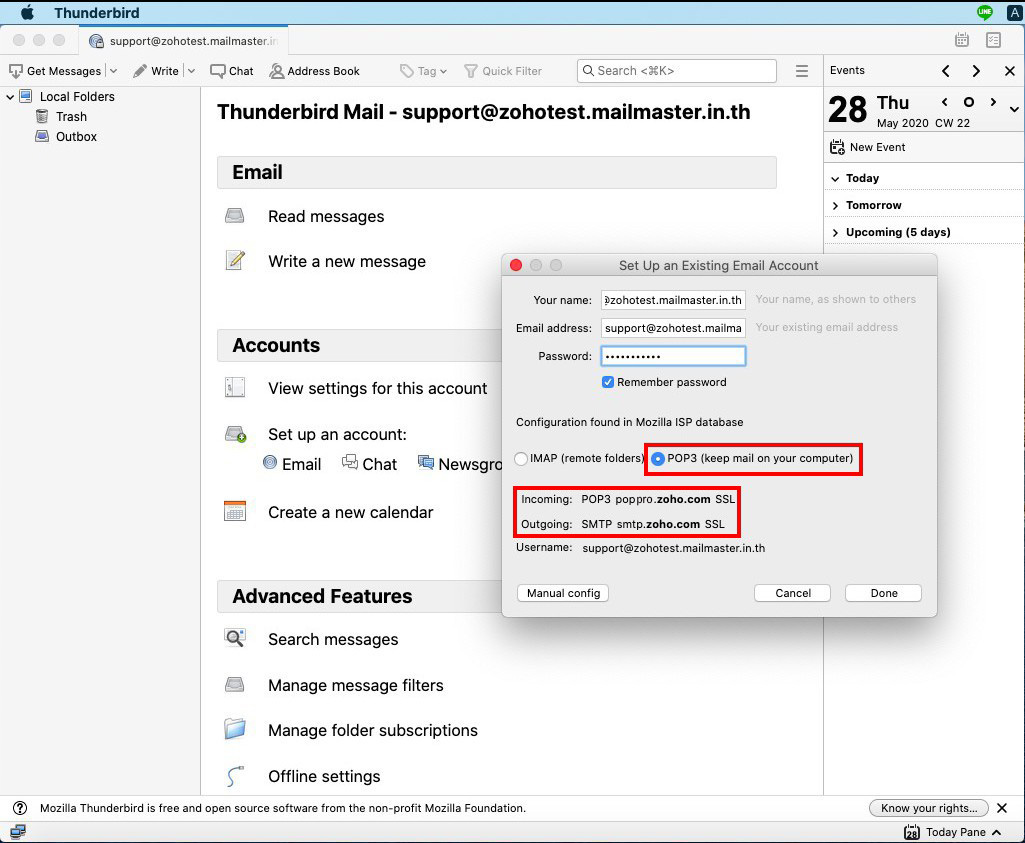Switch to the support@zohotest.mailmaster tab

coord(184,41)
